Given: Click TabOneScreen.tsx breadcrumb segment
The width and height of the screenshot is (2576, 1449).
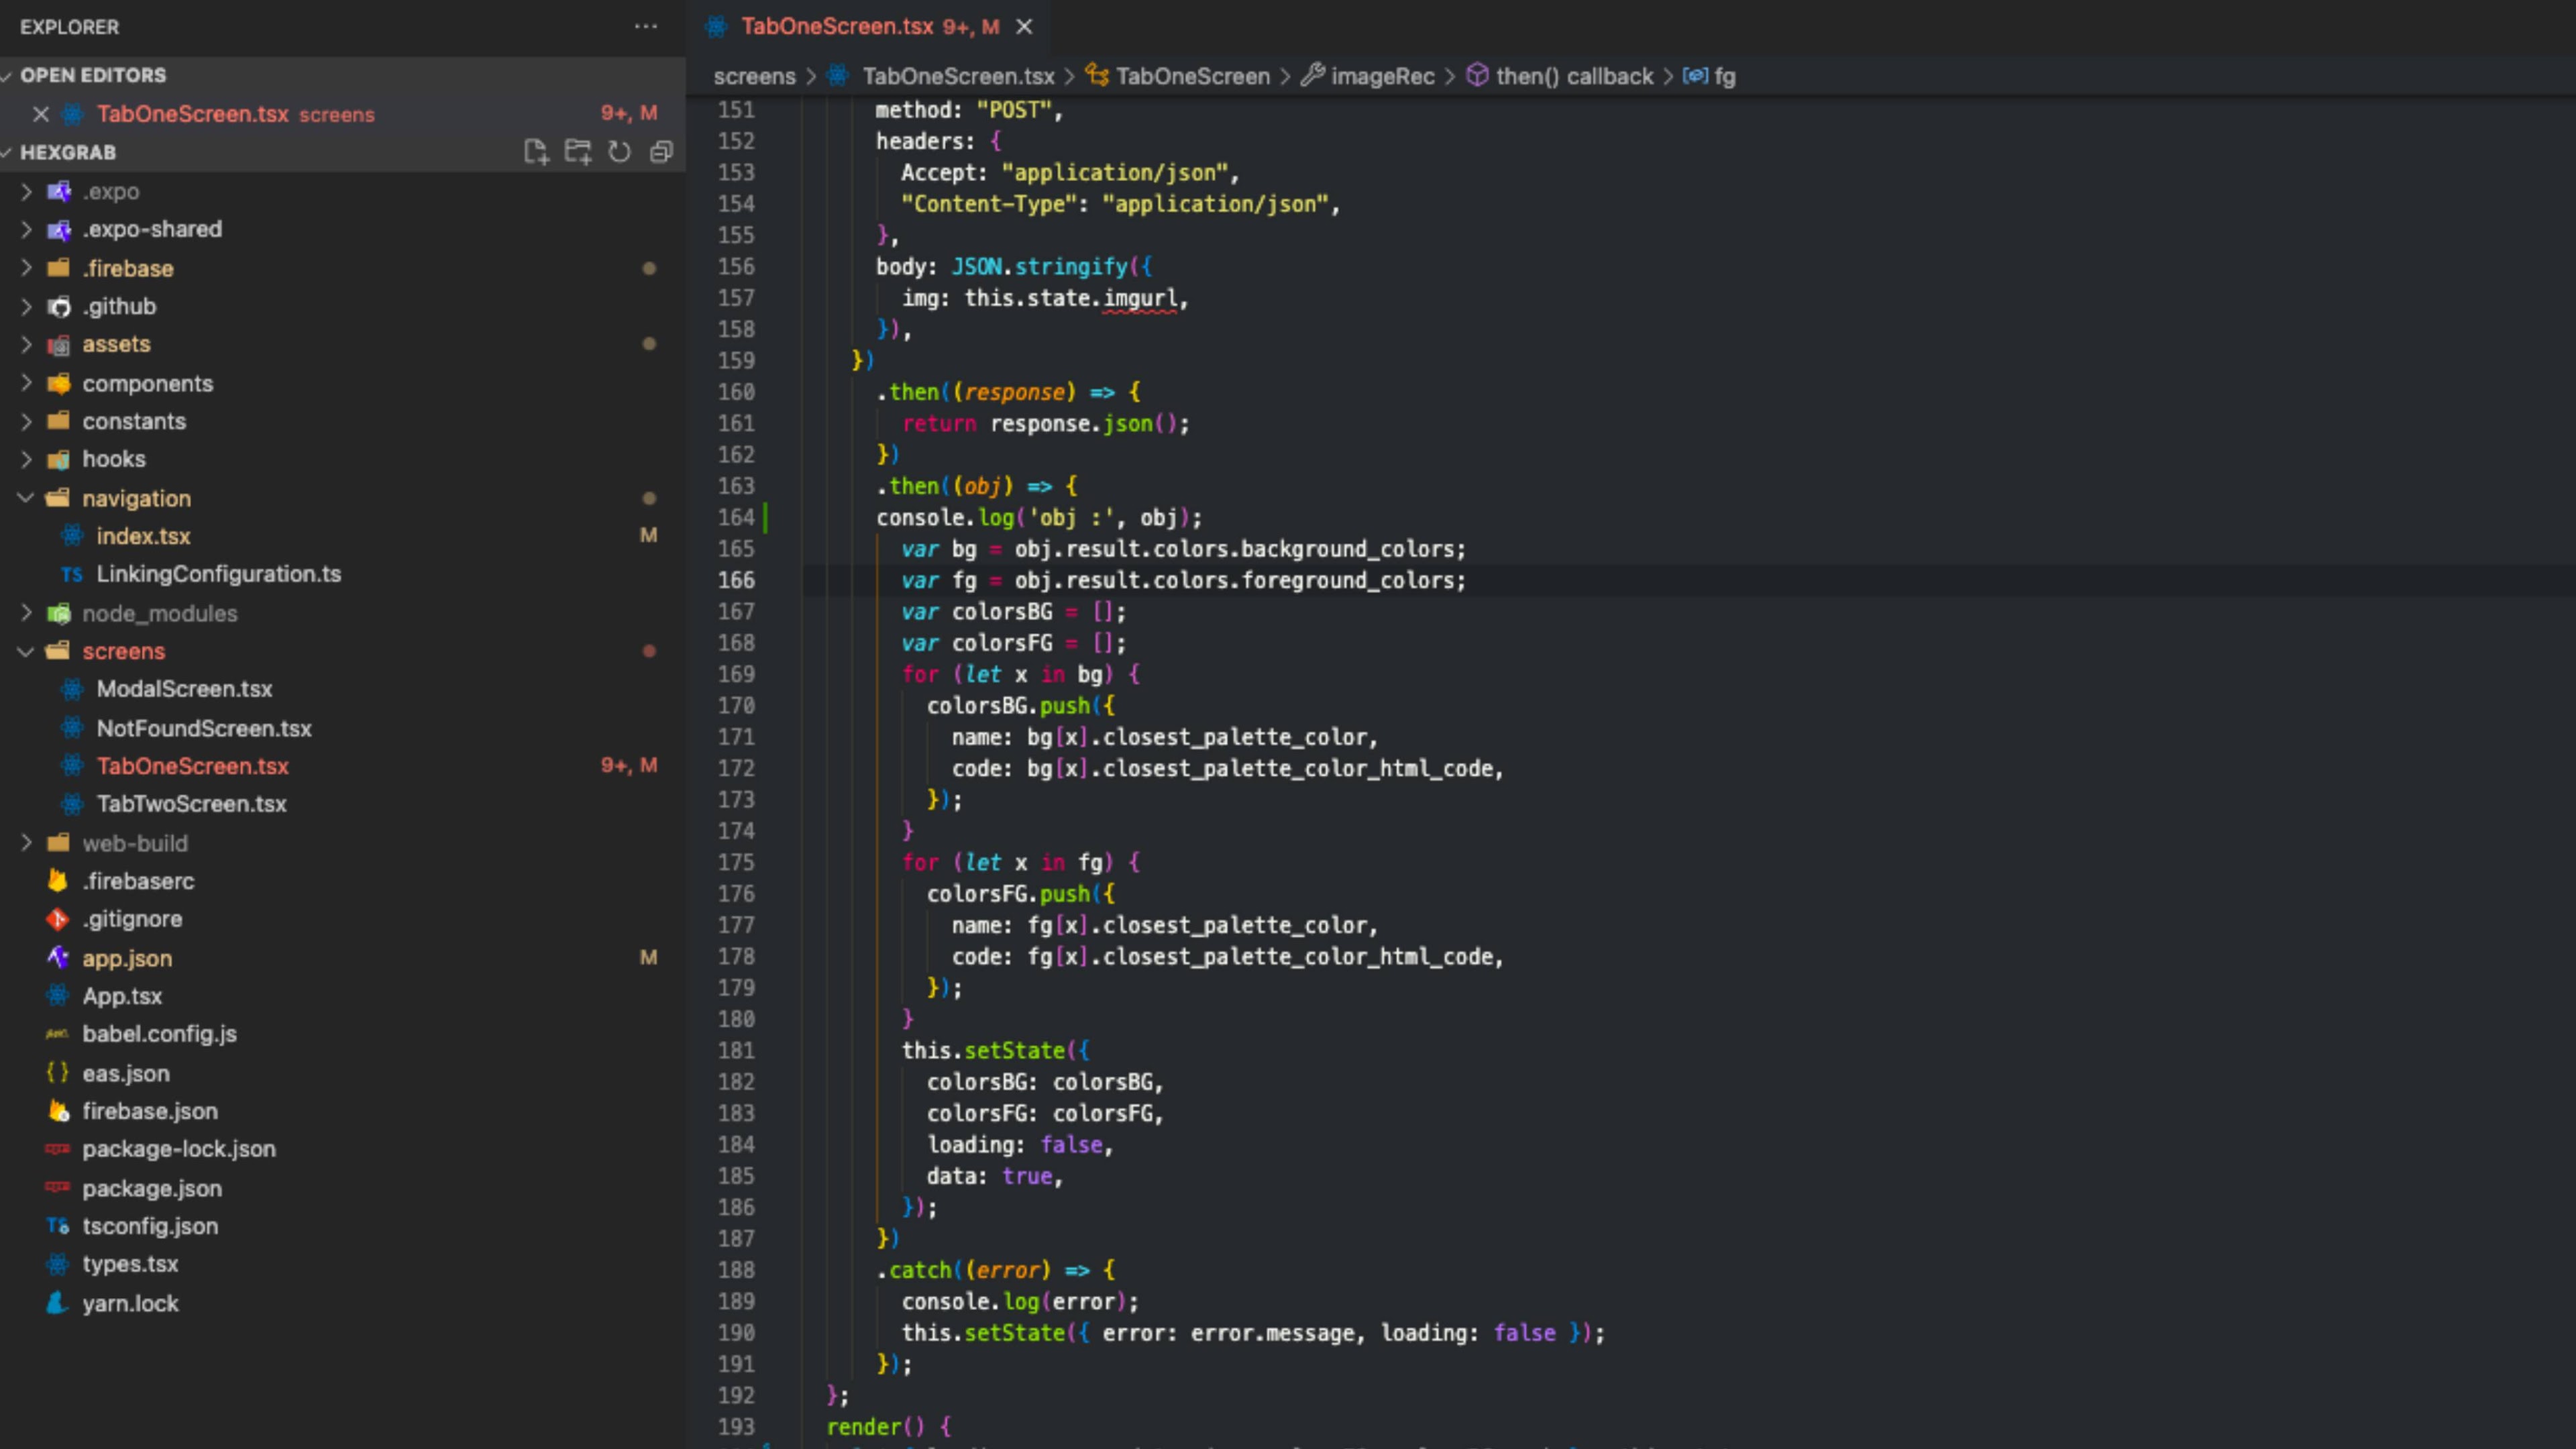Looking at the screenshot, I should click(x=958, y=76).
